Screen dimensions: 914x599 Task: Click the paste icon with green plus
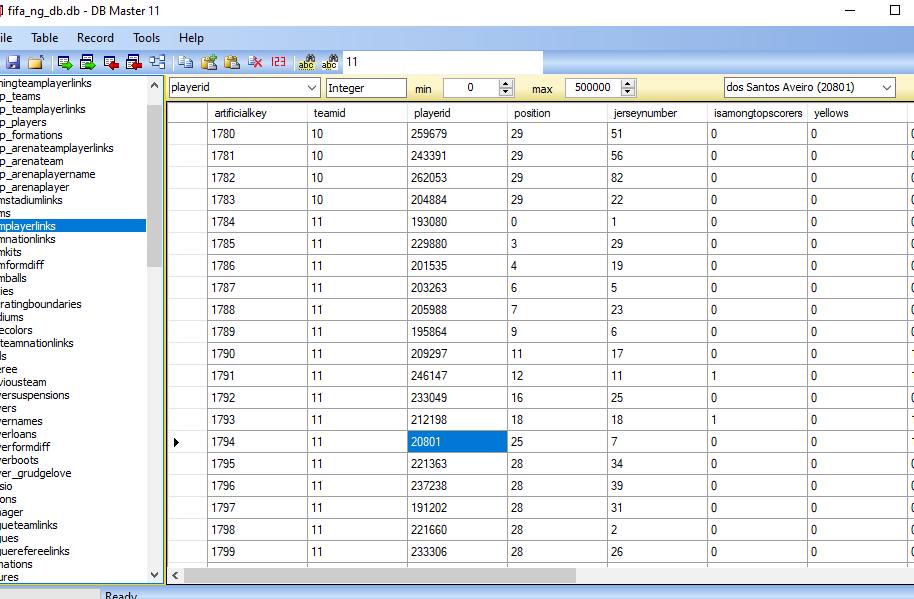(x=209, y=62)
